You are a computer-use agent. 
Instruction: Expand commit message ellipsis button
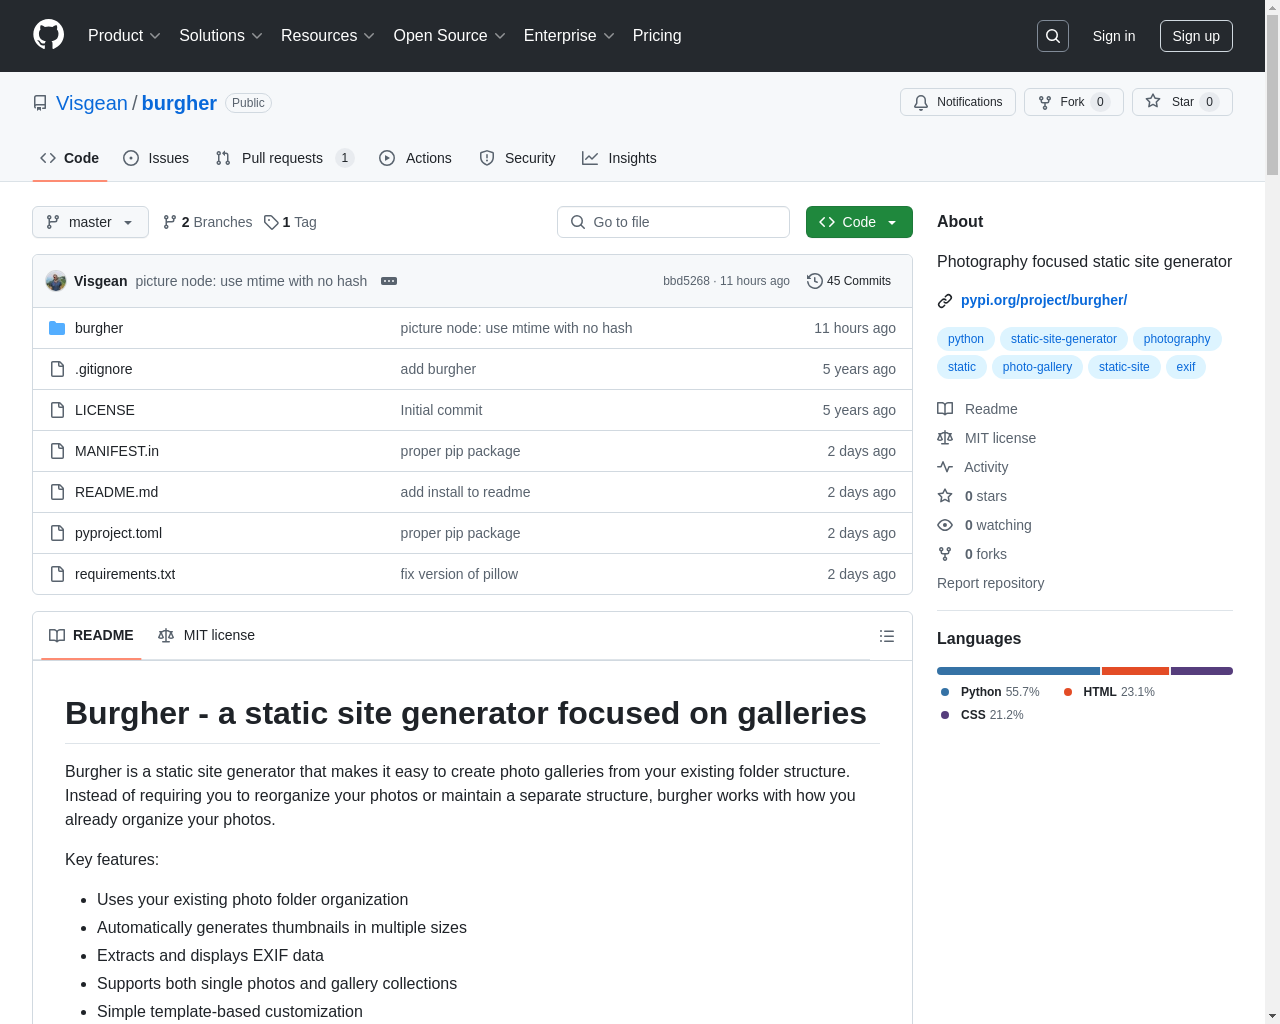(389, 281)
